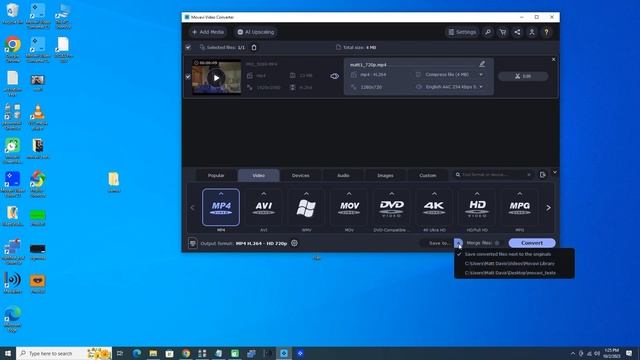Image resolution: width=640 pixels, height=360 pixels.
Task: Click the Windows Start button
Action: tap(8, 353)
